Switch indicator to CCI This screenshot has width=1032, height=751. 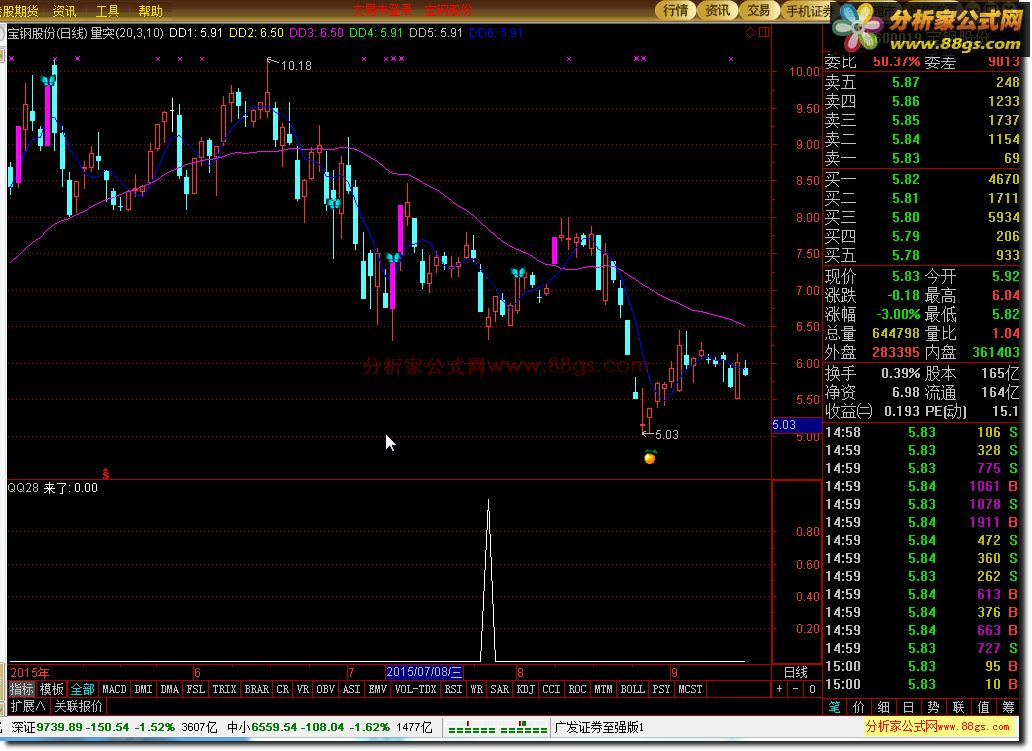(551, 689)
